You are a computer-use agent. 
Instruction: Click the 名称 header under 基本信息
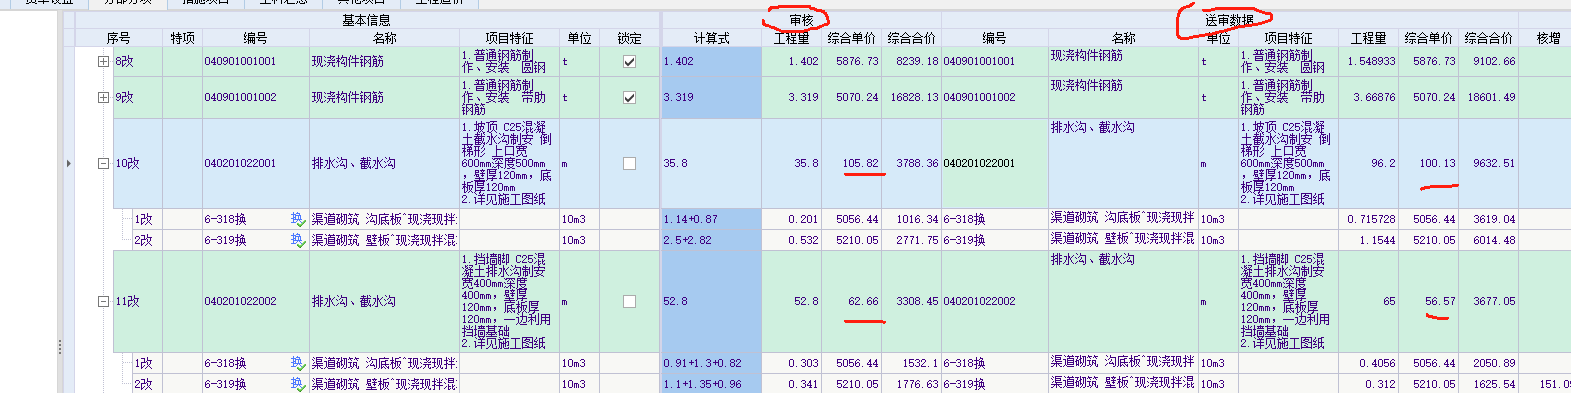click(x=384, y=38)
